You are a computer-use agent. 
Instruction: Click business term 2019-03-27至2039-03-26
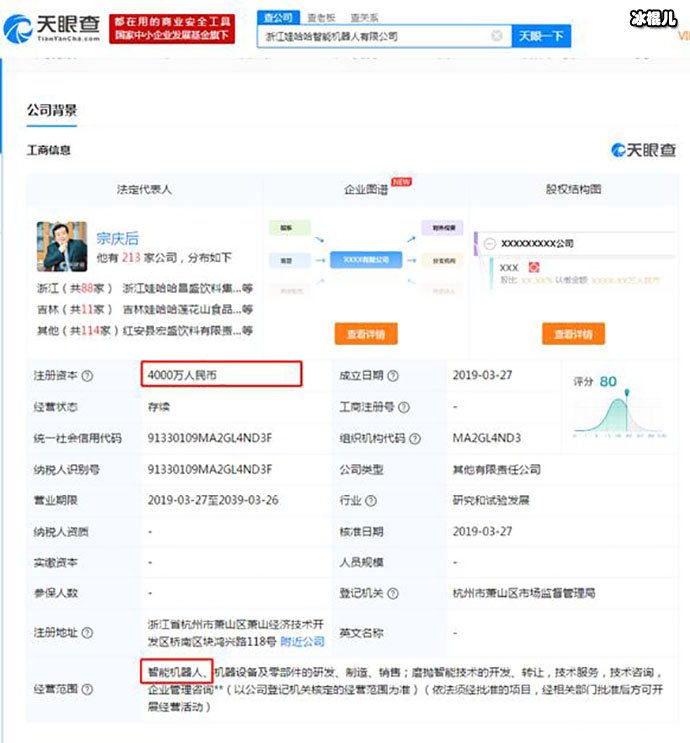213,500
